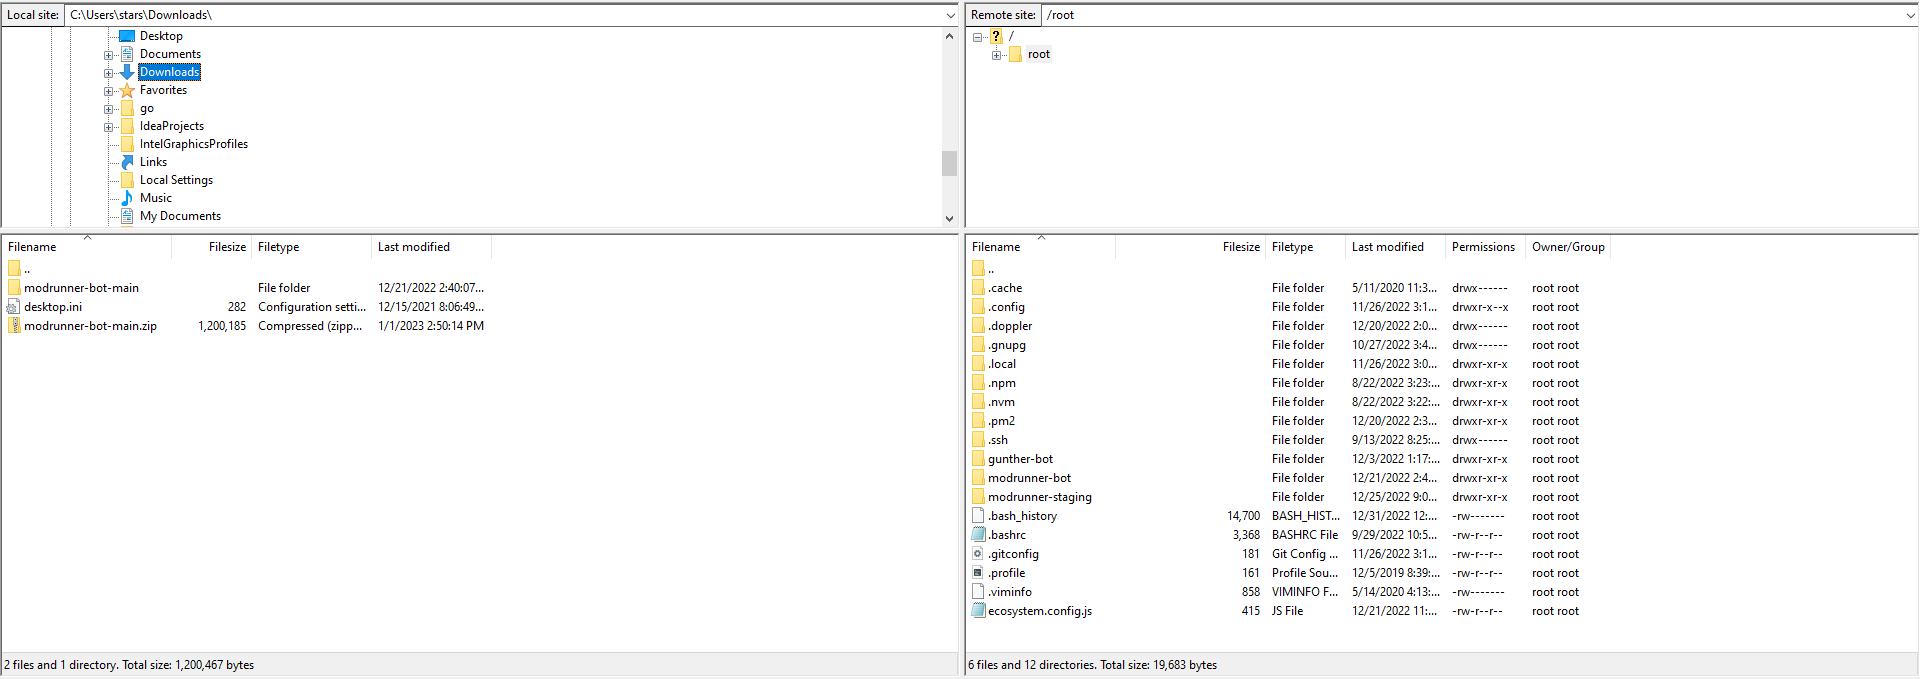Select the modrunner-bot remote folder

[1029, 478]
